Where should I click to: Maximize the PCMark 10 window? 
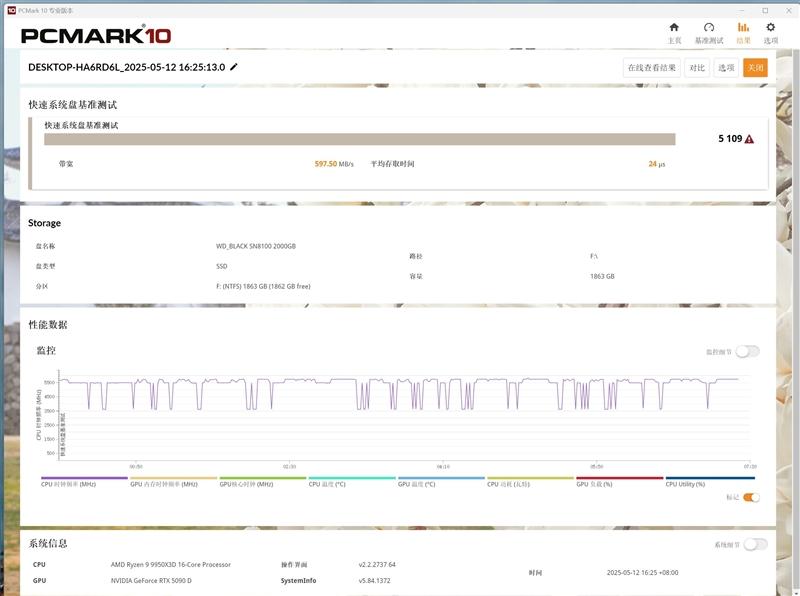pos(765,10)
